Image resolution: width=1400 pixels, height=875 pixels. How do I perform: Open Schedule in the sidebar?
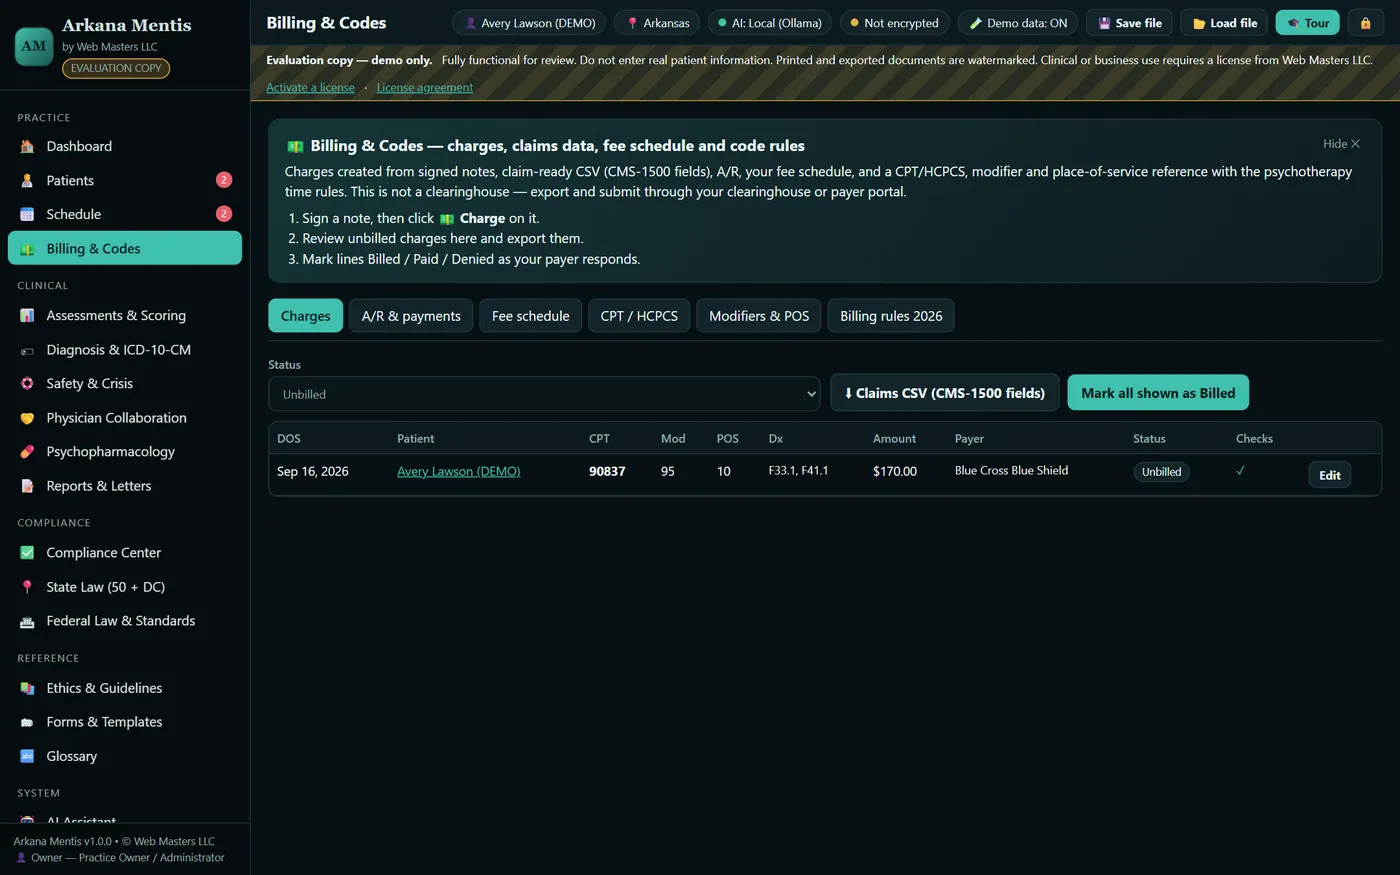tap(125, 214)
